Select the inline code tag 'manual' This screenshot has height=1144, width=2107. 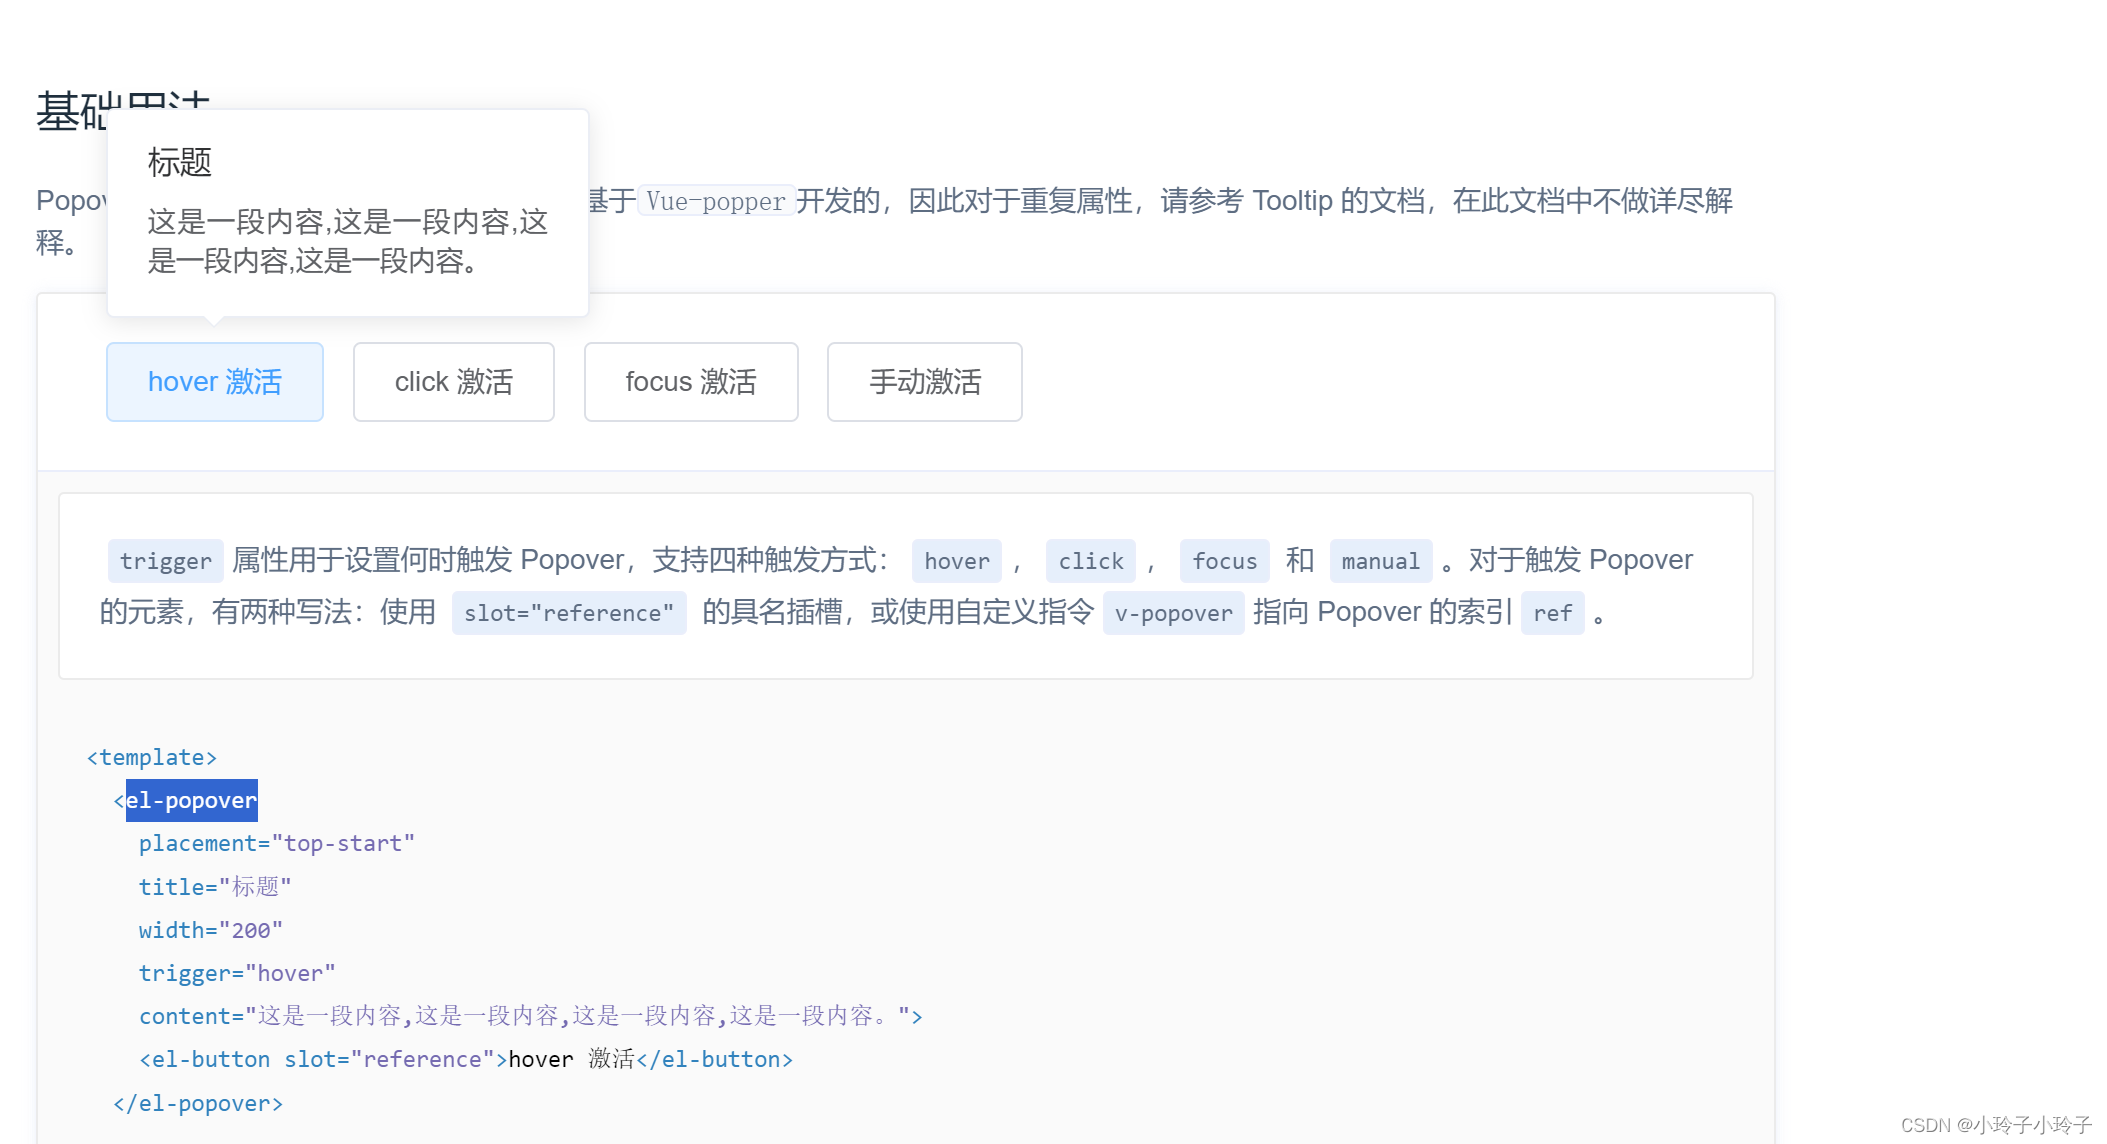click(1380, 561)
